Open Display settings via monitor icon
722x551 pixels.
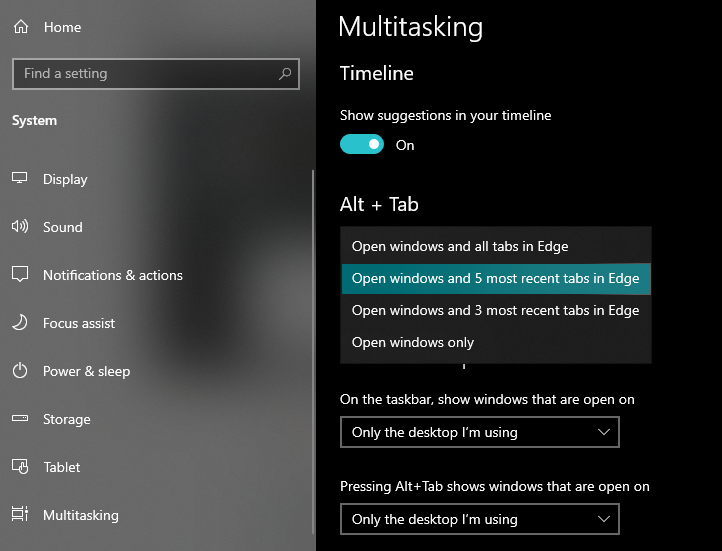(20, 179)
